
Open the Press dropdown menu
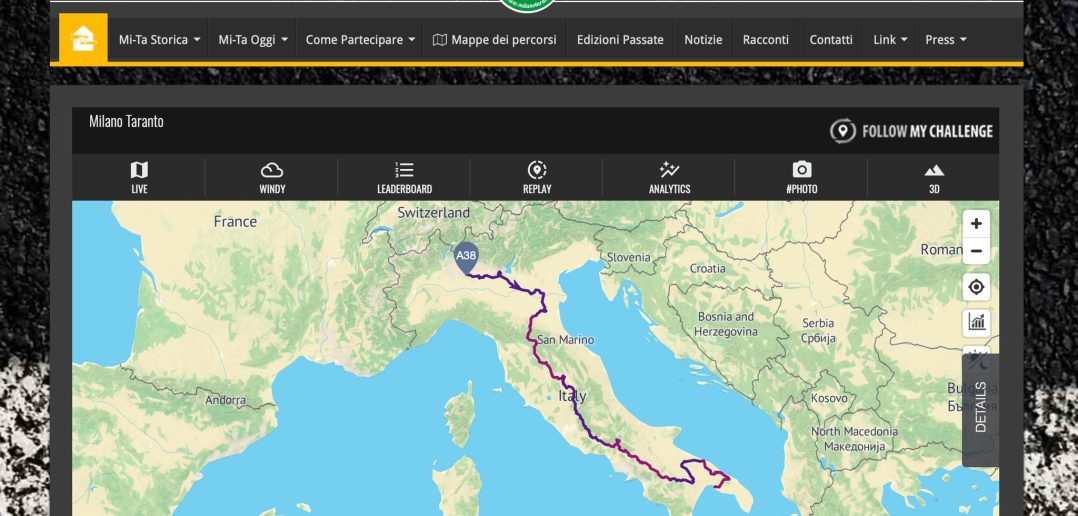coord(945,40)
